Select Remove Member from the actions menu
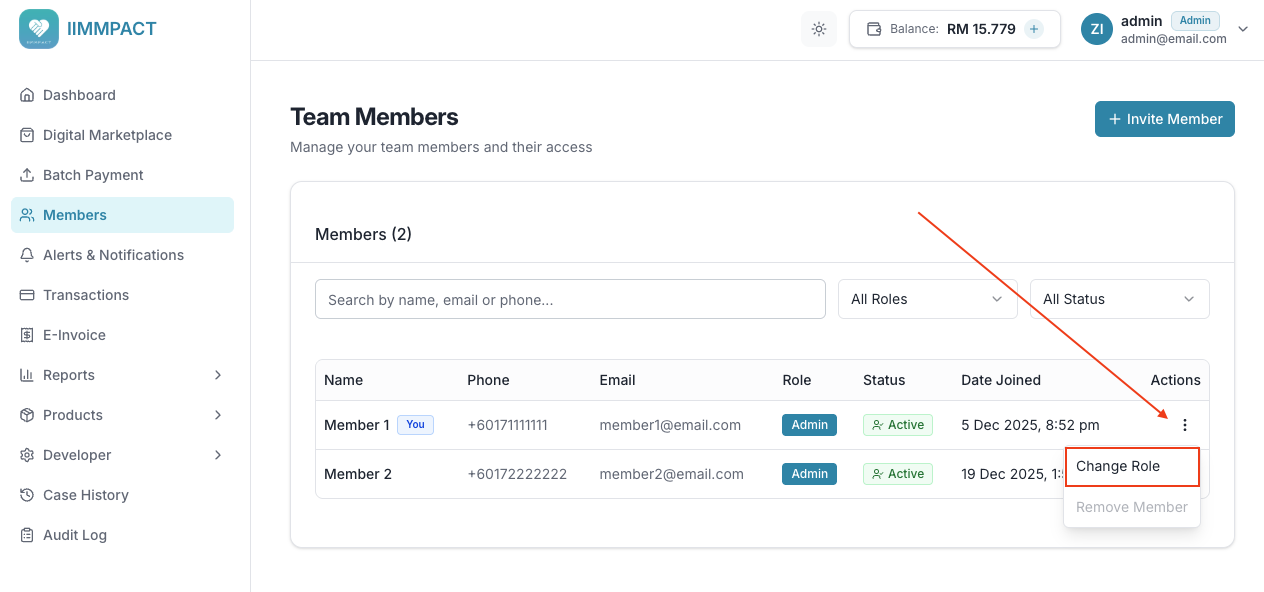 1131,507
